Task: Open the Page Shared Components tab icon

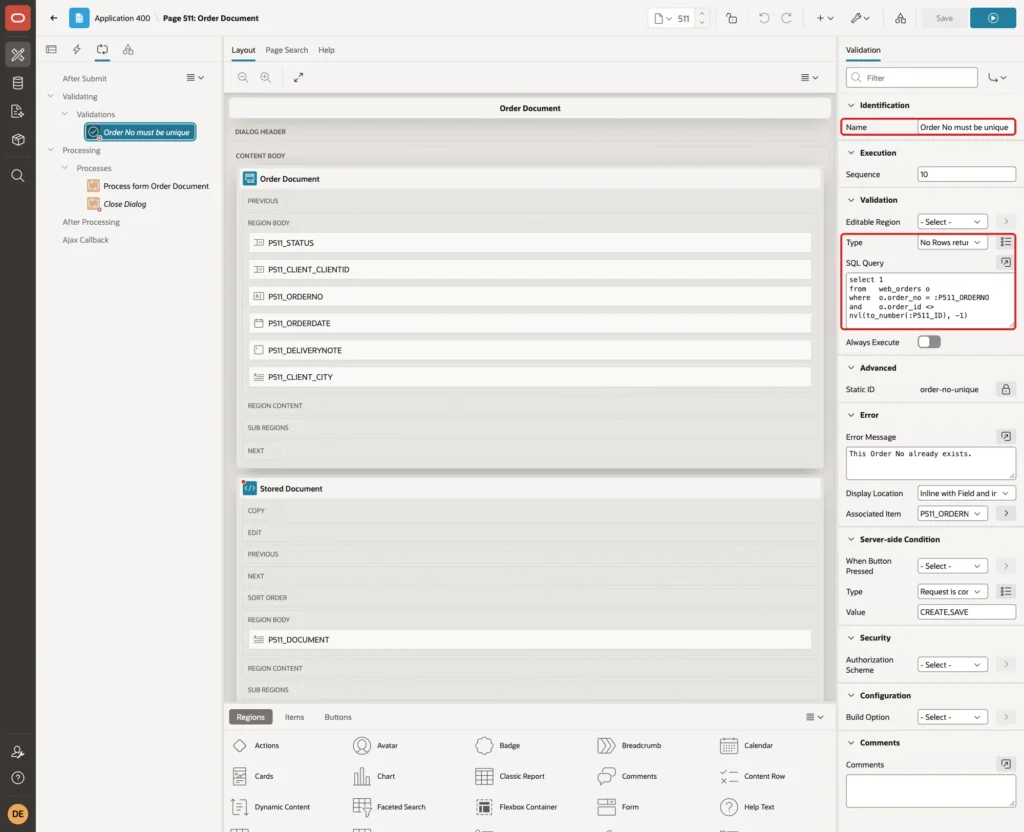Action: pyautogui.click(x=128, y=50)
